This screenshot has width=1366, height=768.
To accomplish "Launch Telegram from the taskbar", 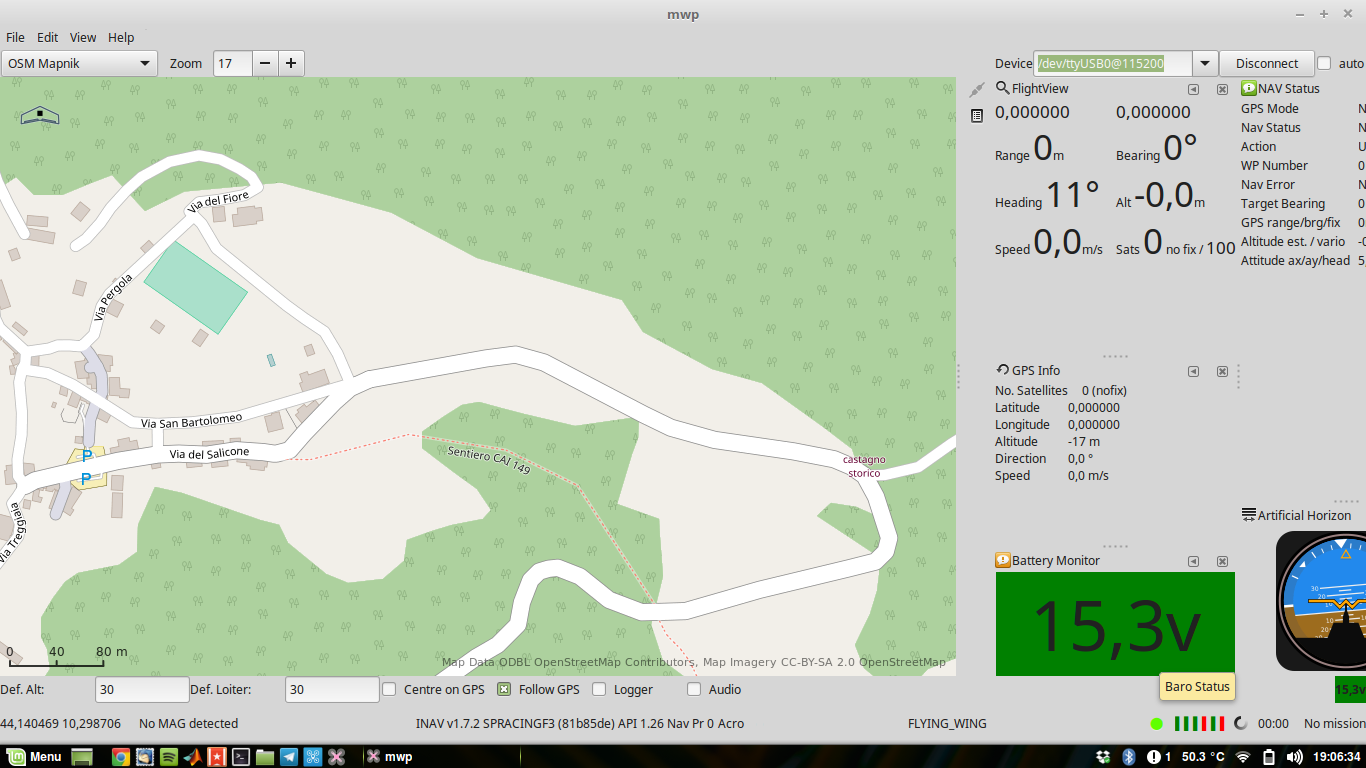I will point(289,757).
